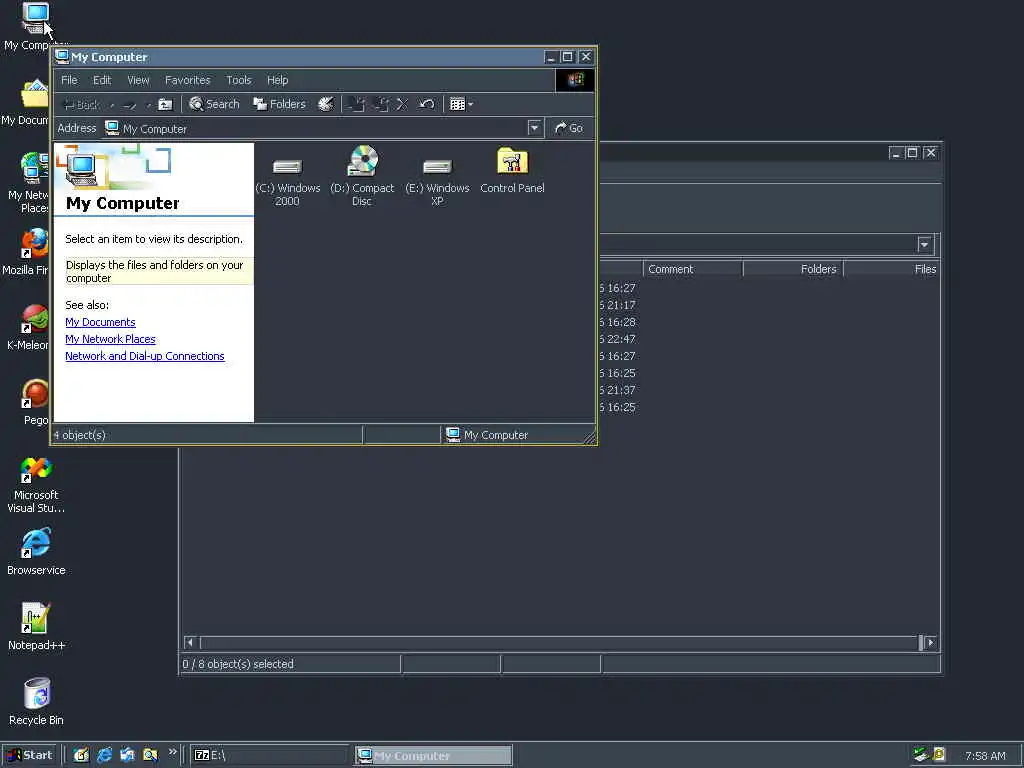Open the Back history dropdown arrow
This screenshot has height=768, width=1024.
pyautogui.click(x=112, y=104)
